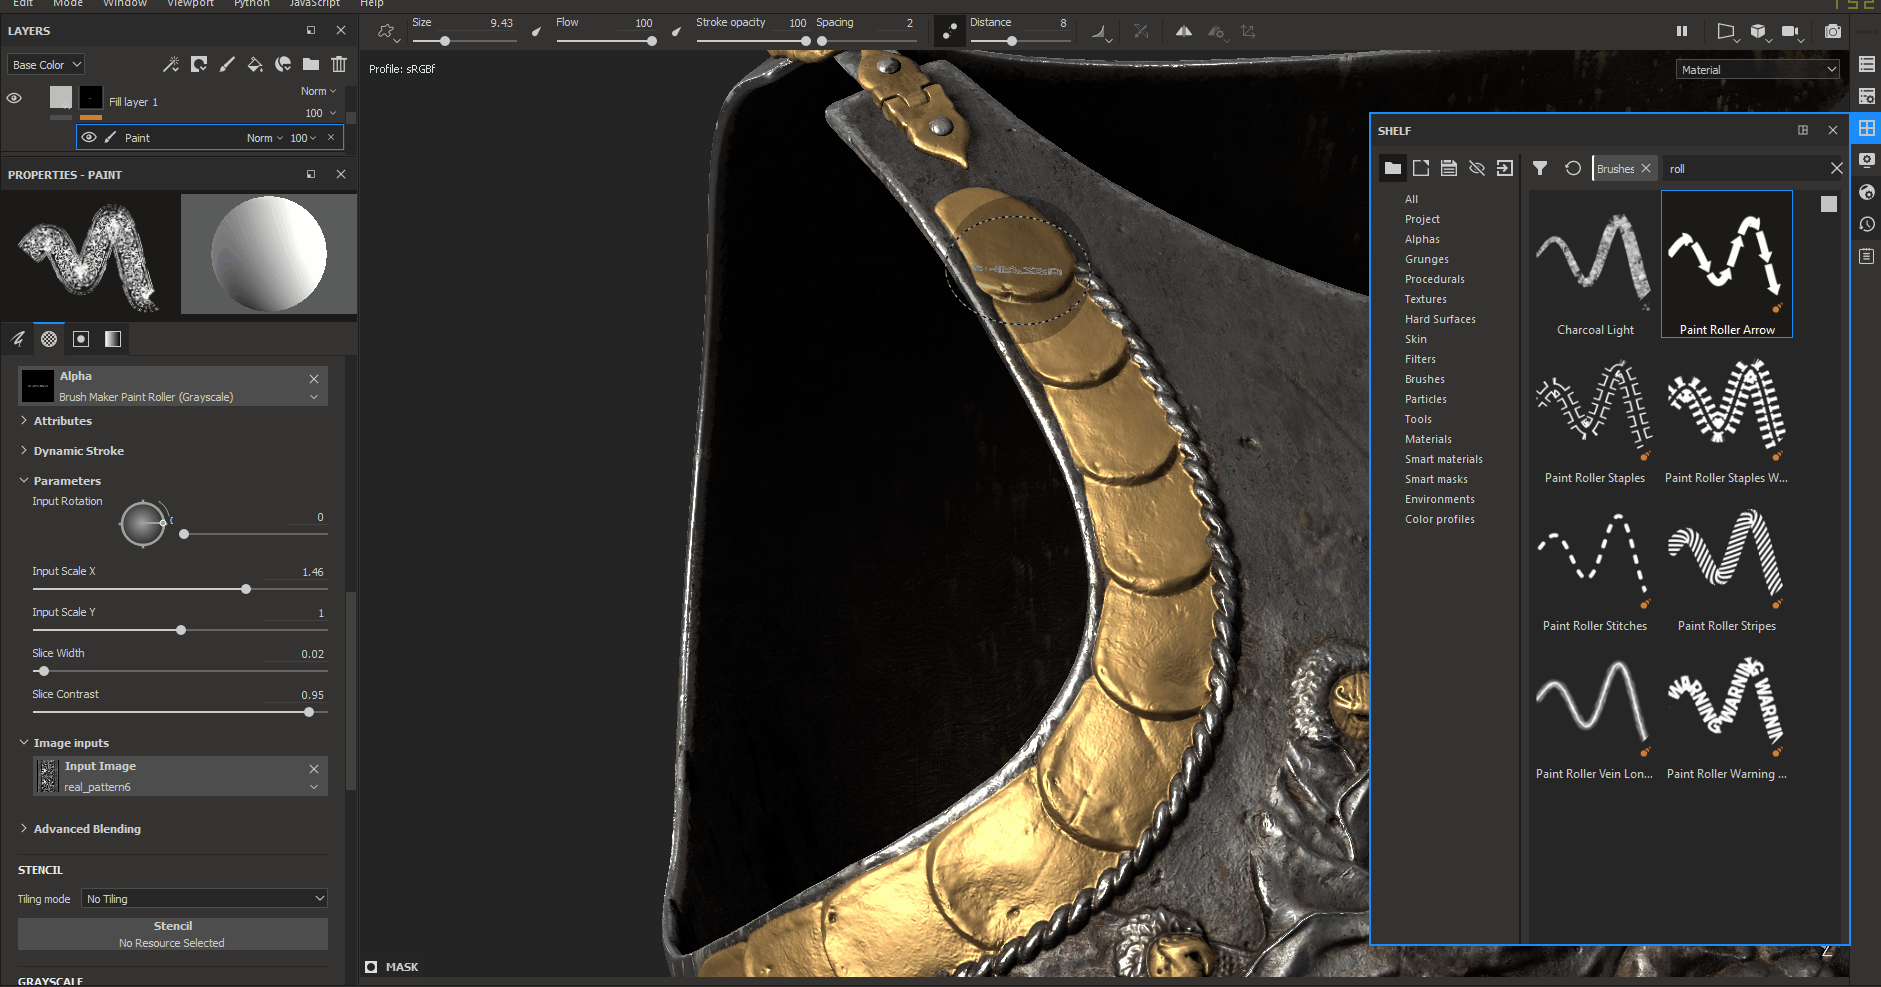Open the Base Color channel dropdown

coord(46,64)
